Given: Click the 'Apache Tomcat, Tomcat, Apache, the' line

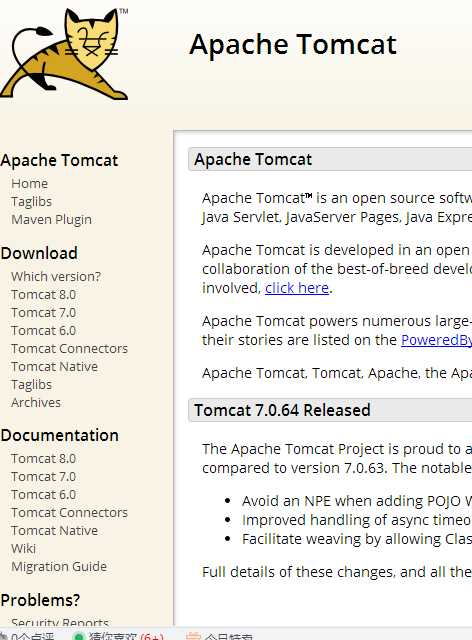Looking at the screenshot, I should (337, 373).
